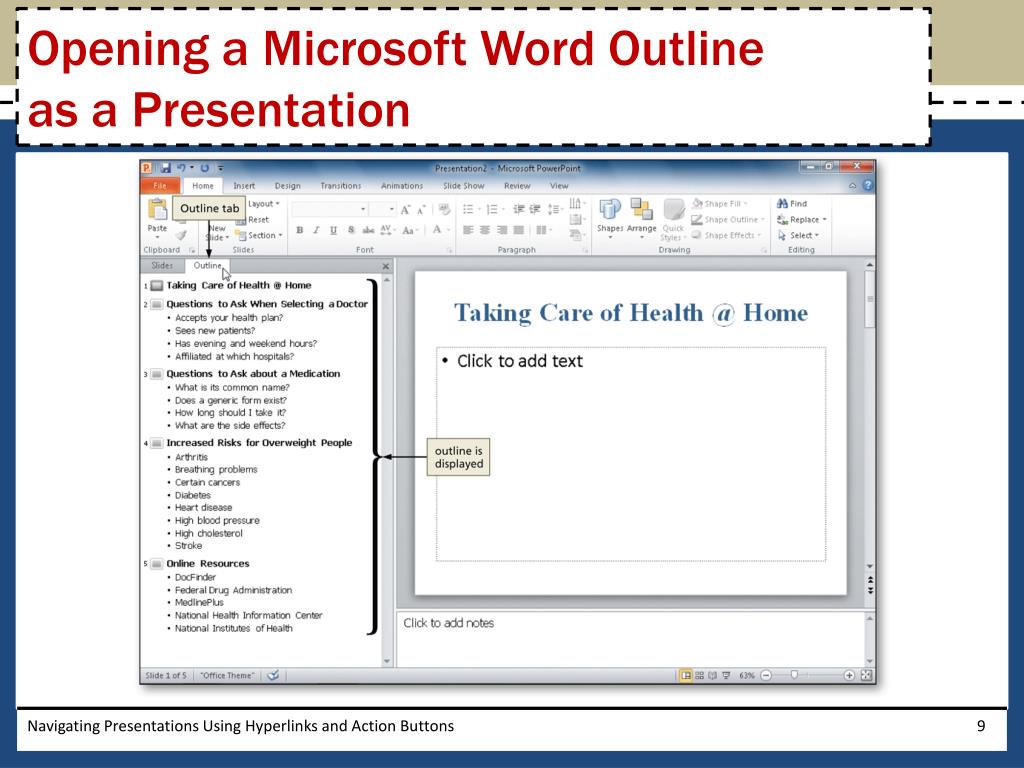Screen dimensions: 1024x768
Task: Click the 'Click to add notes' pane
Action: click(630, 639)
